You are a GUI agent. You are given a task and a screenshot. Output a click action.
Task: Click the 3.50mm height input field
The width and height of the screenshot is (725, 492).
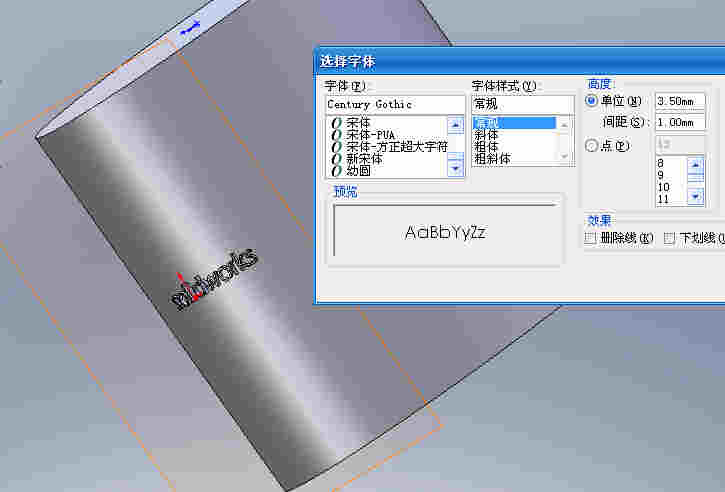click(680, 101)
